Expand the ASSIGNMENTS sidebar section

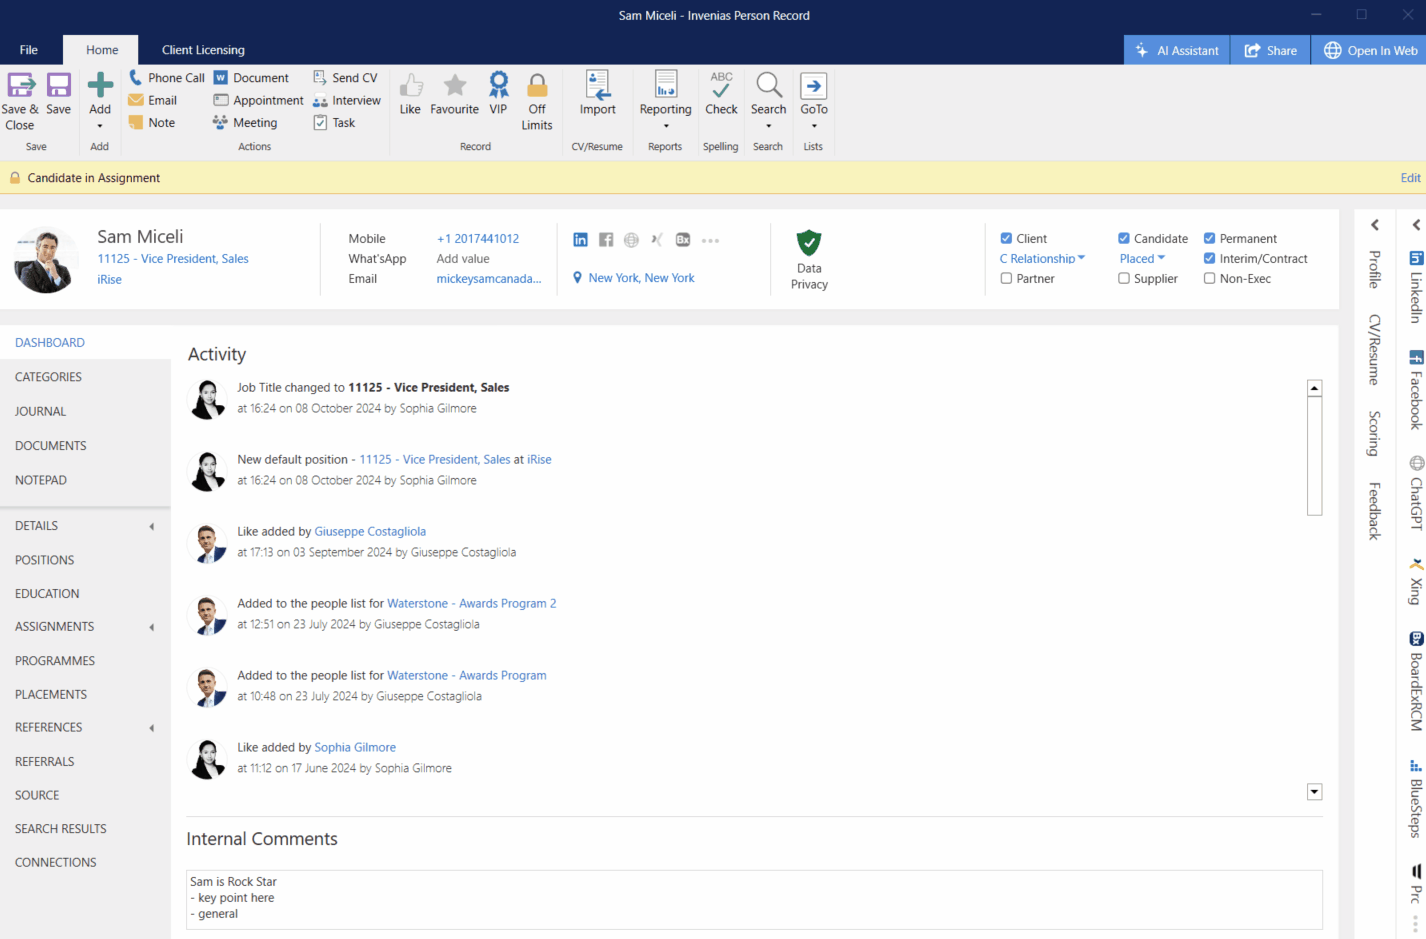click(152, 627)
